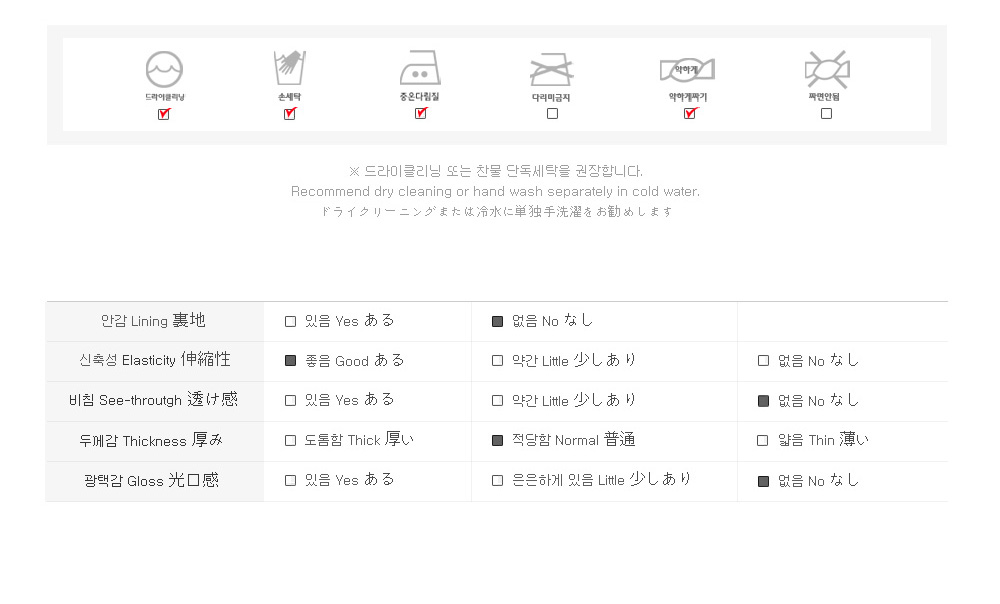
Task: Check the Lining Yes box
Action: click(x=290, y=321)
